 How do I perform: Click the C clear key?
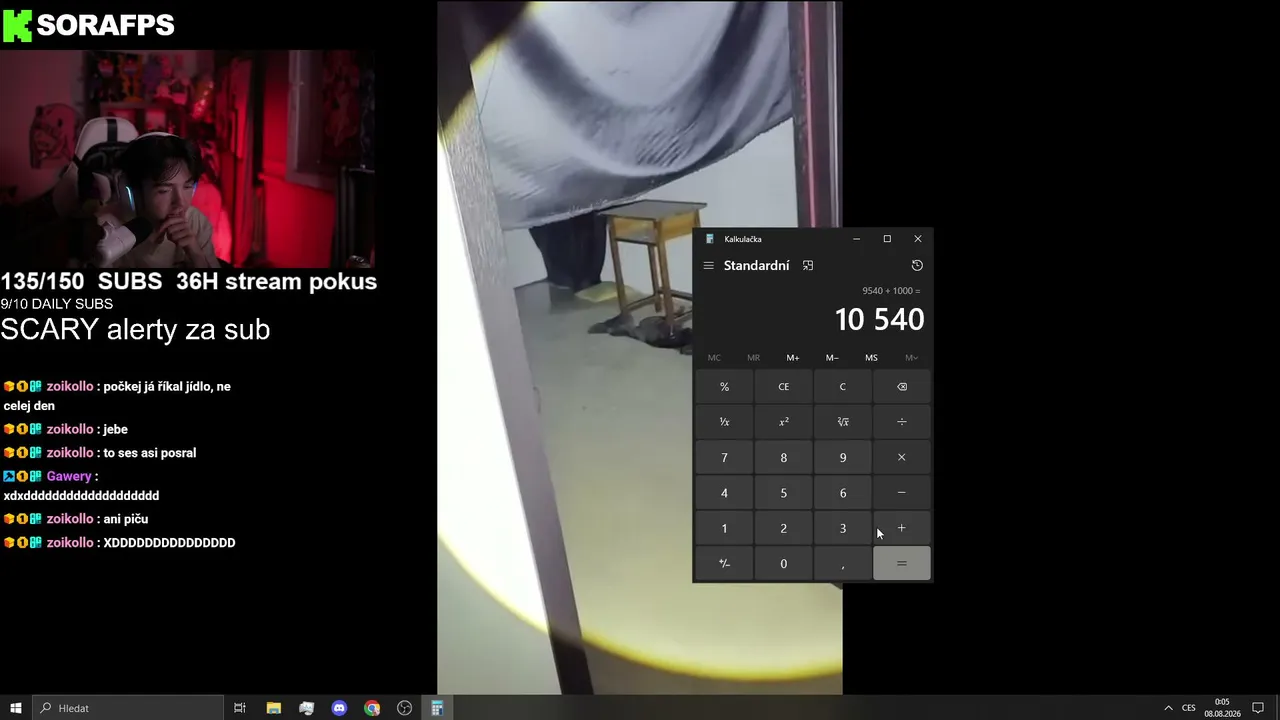[842, 387]
